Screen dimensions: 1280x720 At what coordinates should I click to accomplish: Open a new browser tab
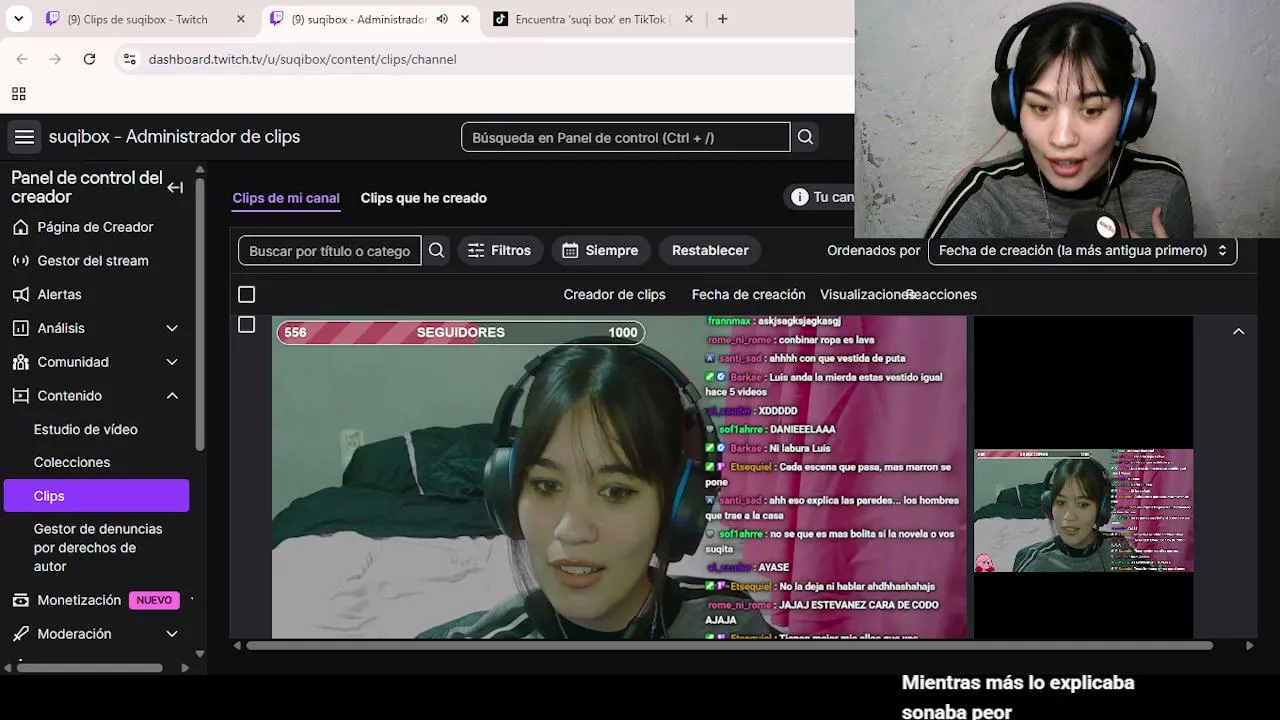[x=723, y=19]
